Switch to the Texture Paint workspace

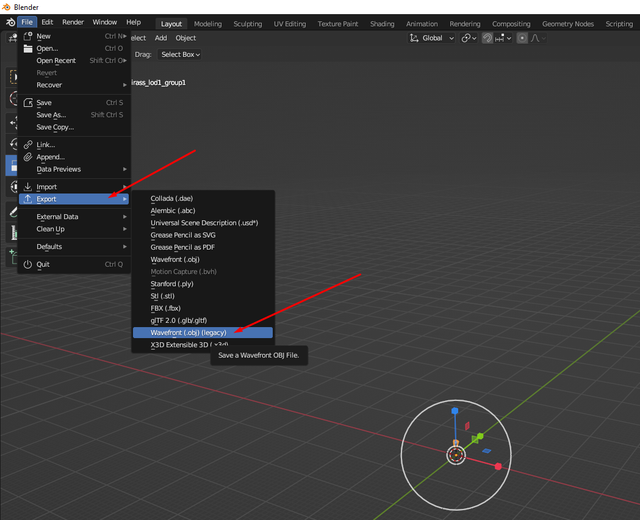(338, 24)
